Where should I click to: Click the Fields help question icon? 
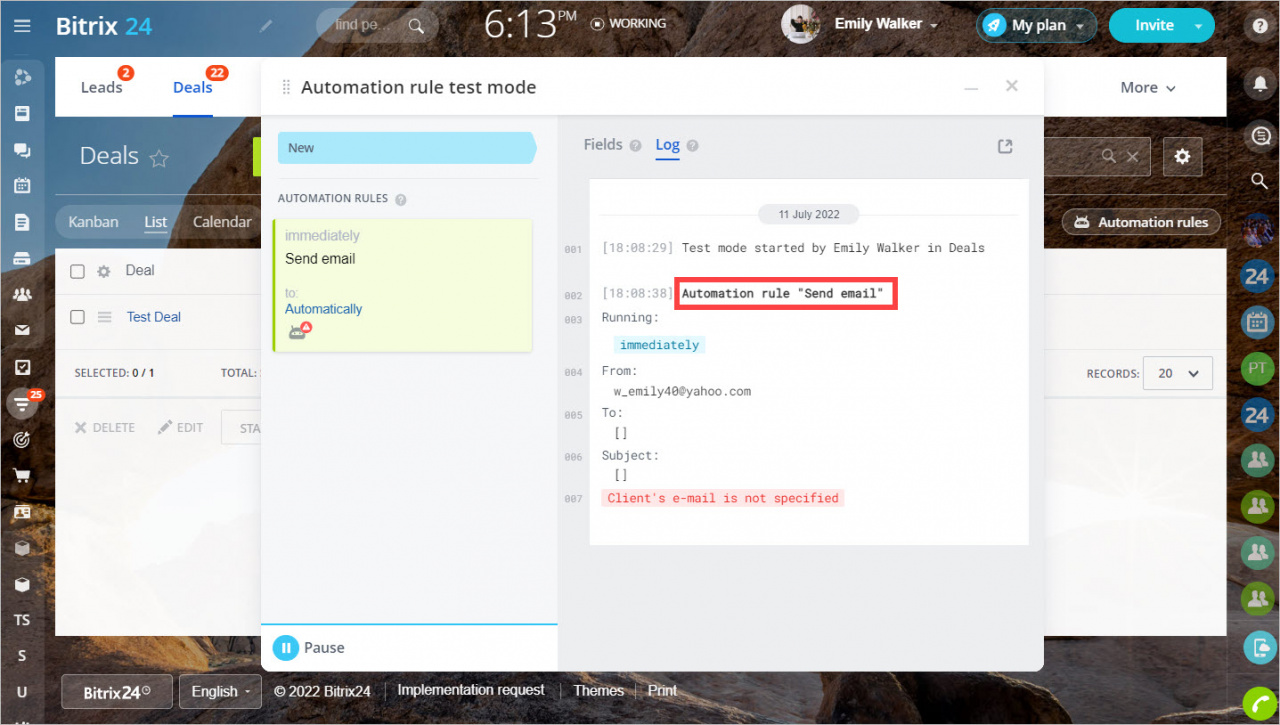[x=635, y=146]
